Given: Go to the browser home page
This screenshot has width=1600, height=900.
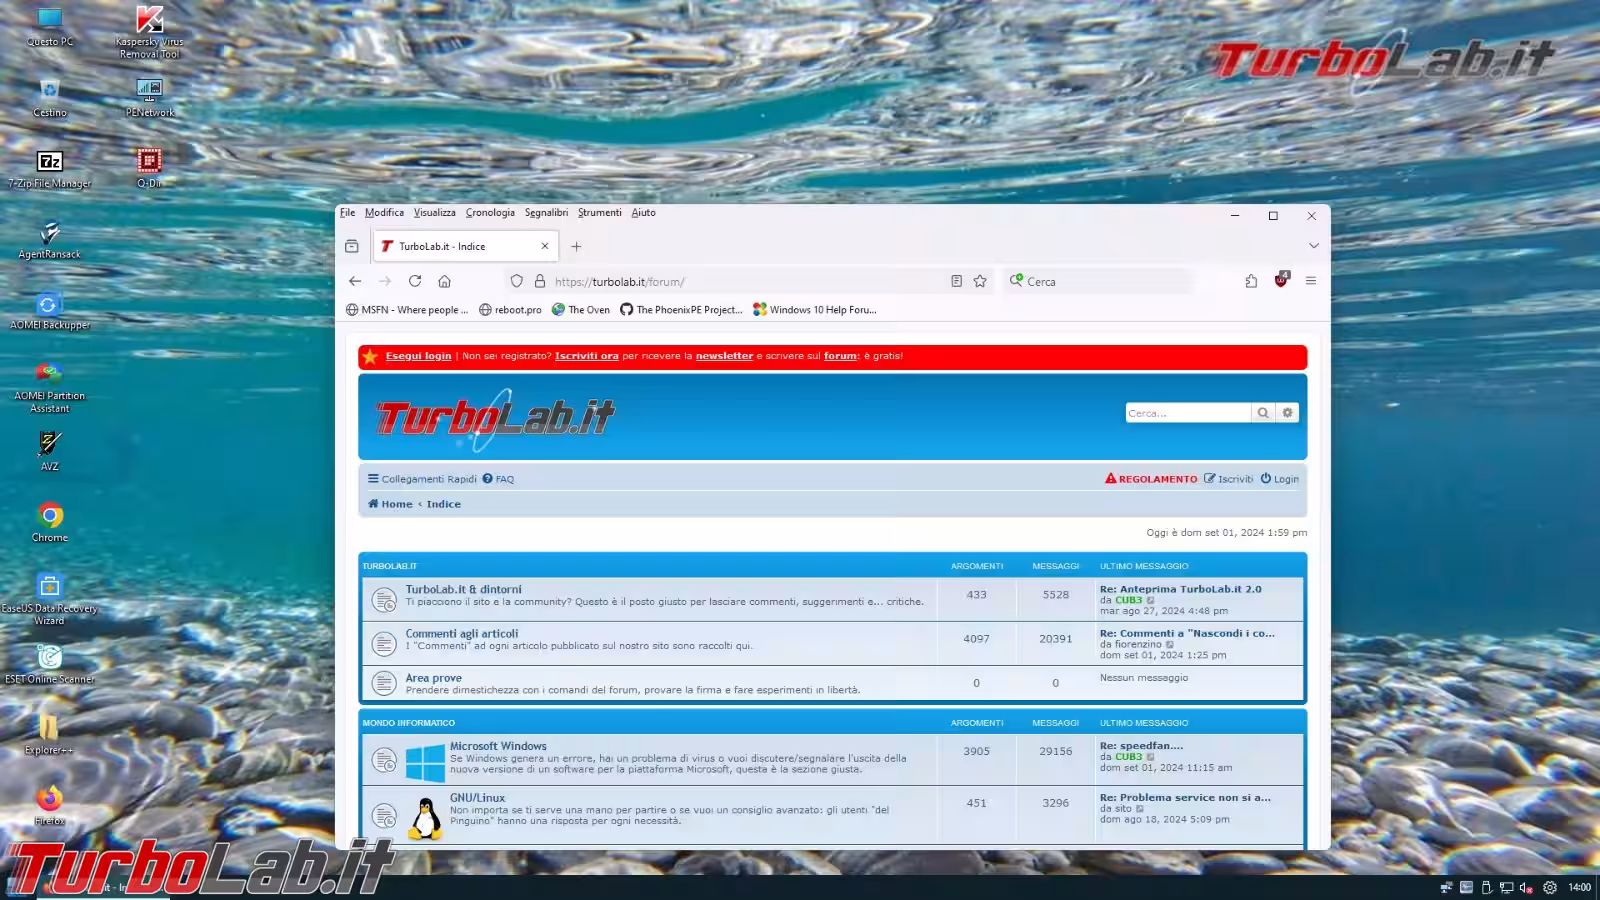Looking at the screenshot, I should pos(445,282).
